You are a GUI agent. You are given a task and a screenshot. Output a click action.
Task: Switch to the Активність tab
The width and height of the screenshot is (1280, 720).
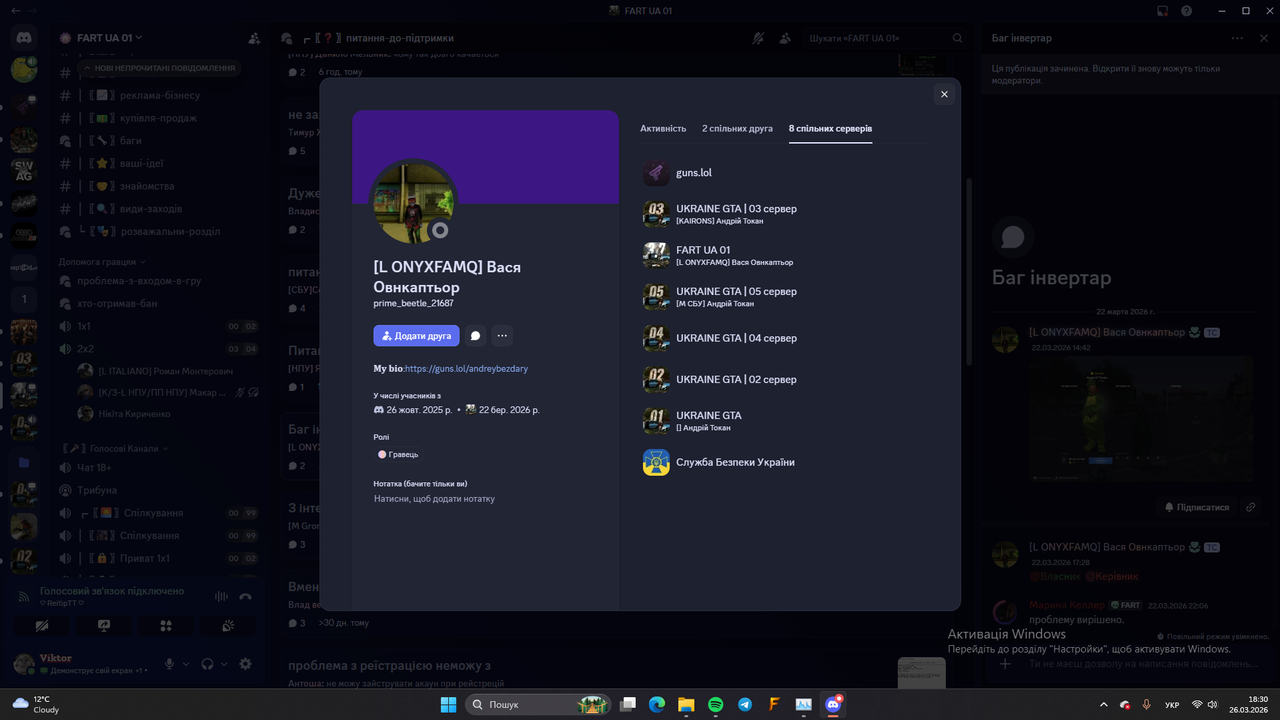663,129
